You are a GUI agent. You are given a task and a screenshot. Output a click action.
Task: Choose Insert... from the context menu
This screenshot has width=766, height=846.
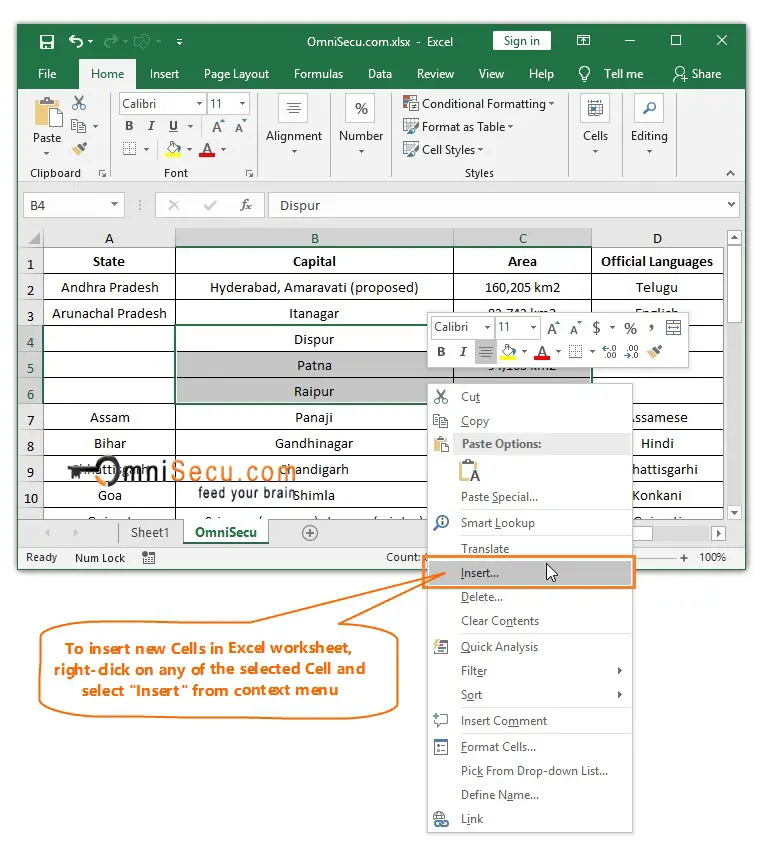(529, 573)
